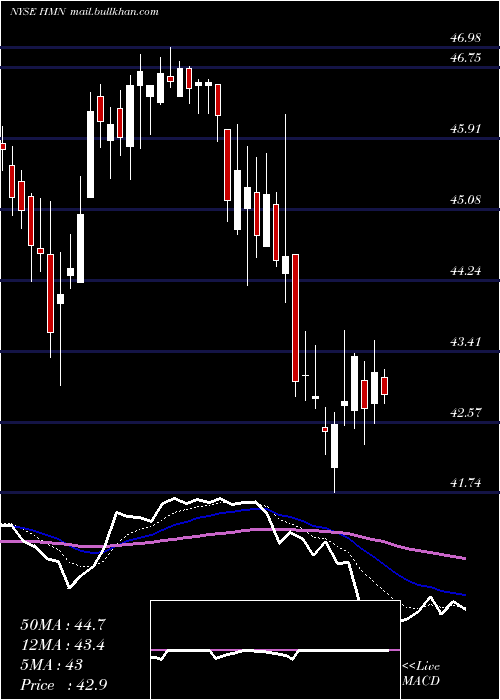Viewport: 500px width, 700px height.
Task: Click the last red candlestick on the right
Action: coord(384,386)
